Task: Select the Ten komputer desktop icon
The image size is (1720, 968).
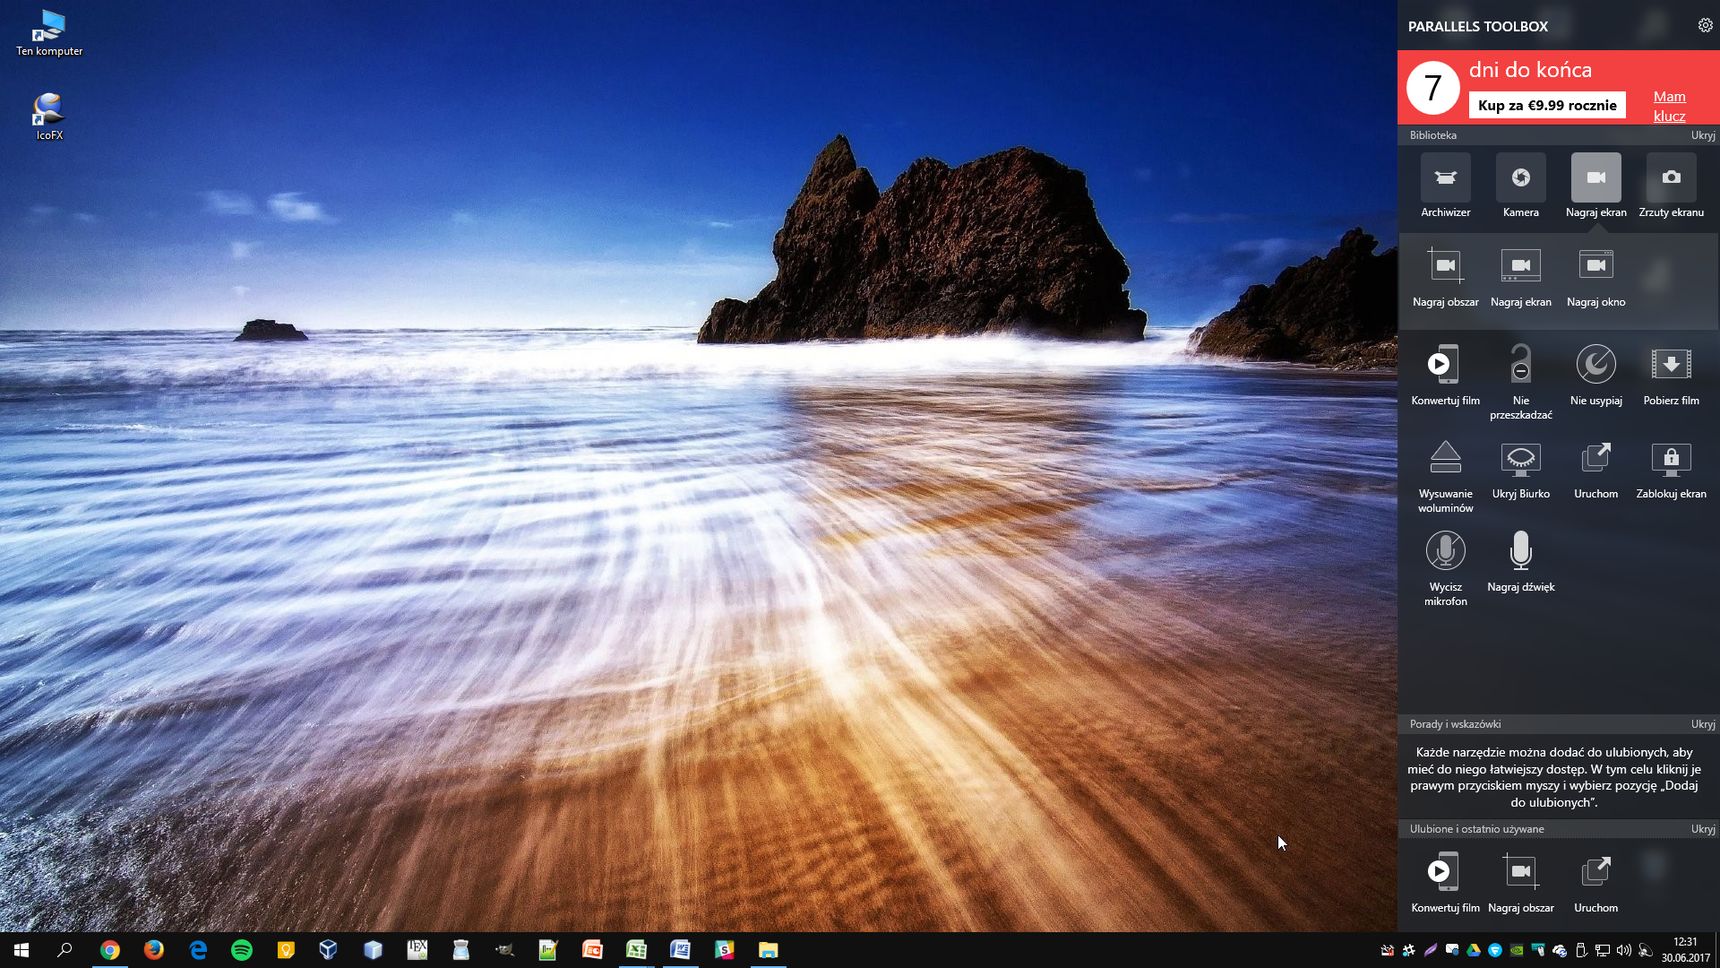Action: point(49,33)
